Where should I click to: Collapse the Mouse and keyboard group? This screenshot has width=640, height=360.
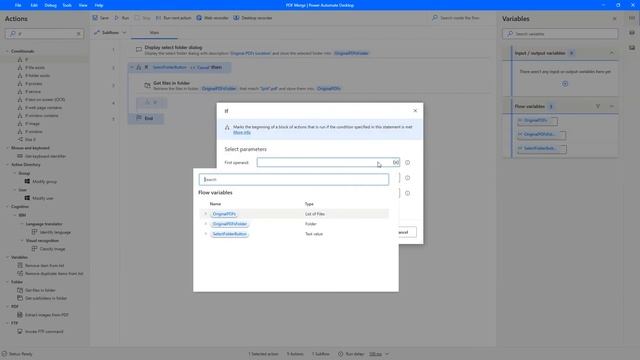coord(7,148)
